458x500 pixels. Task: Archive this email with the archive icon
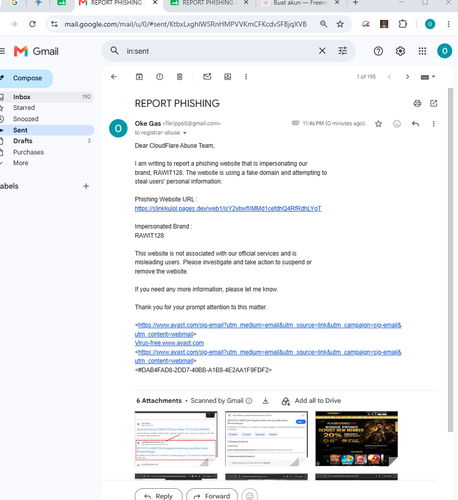139,77
